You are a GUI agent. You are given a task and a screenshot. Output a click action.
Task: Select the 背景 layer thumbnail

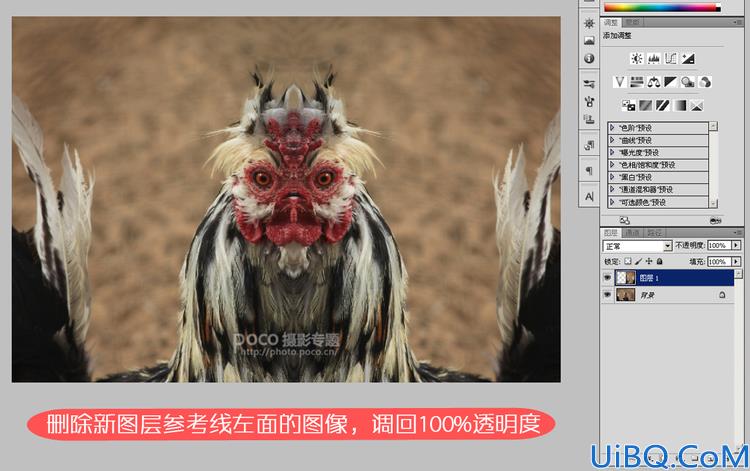[x=625, y=295]
